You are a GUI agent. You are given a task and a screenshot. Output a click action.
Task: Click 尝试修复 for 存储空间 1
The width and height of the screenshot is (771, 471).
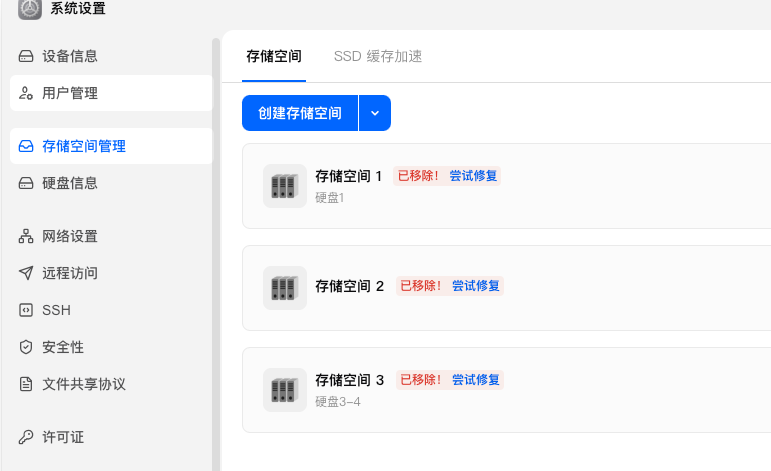pyautogui.click(x=473, y=176)
